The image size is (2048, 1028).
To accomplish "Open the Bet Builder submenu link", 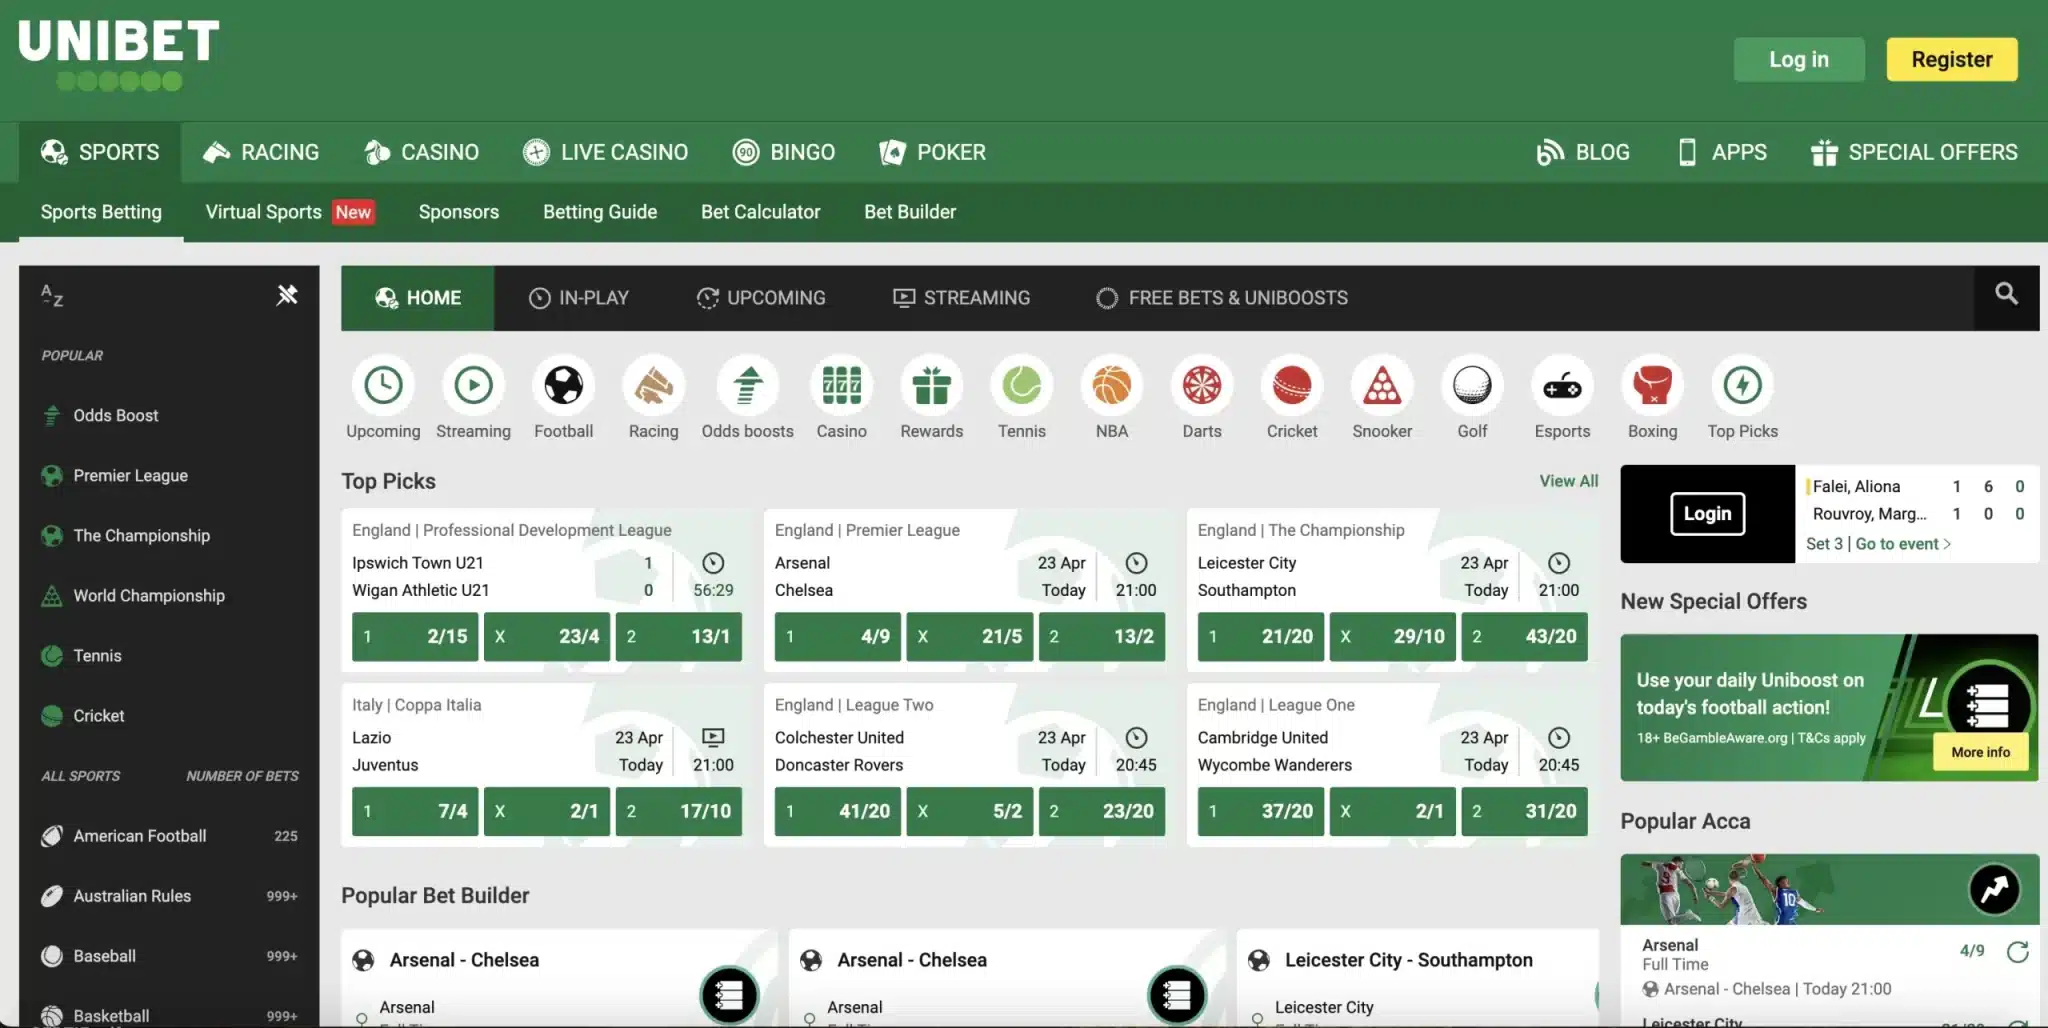I will pyautogui.click(x=910, y=212).
